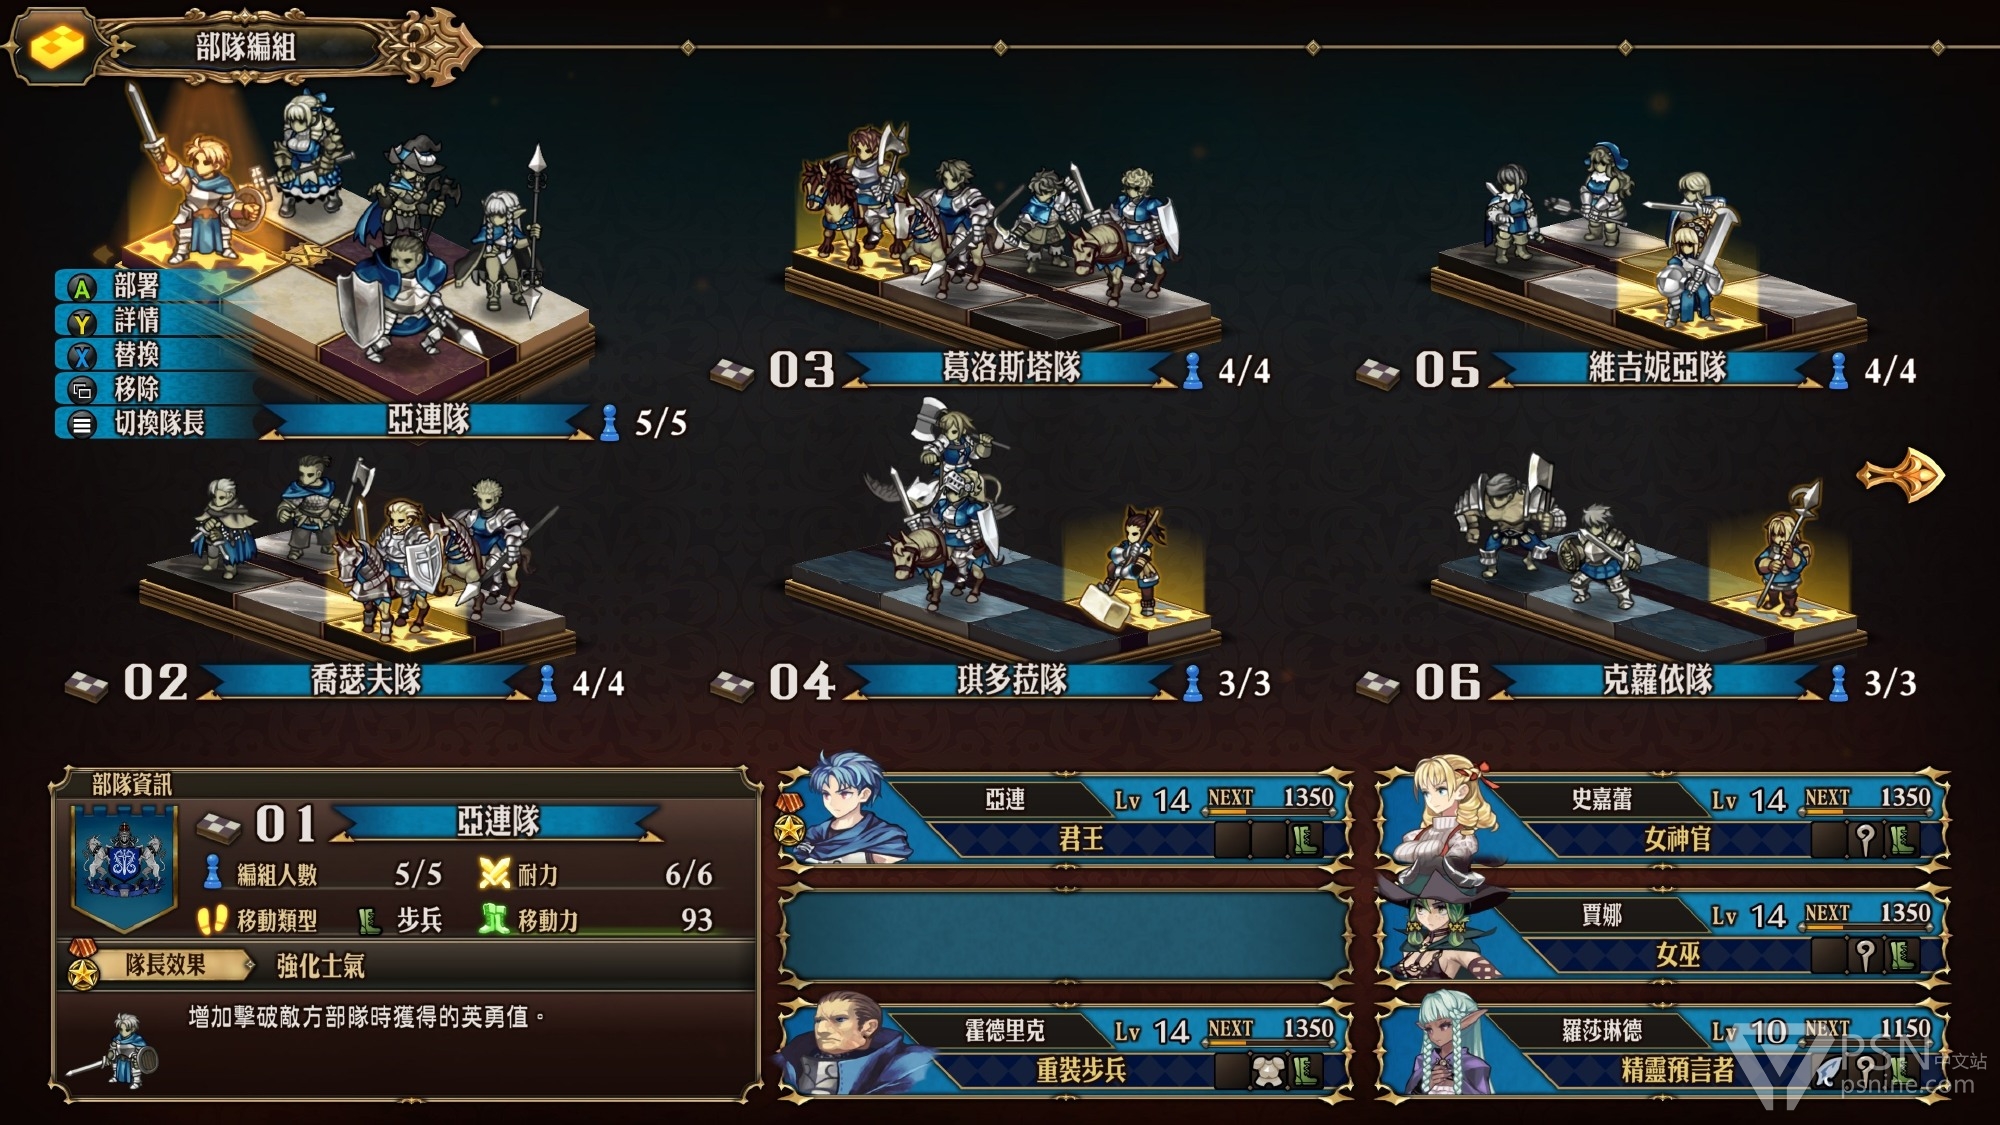The height and width of the screenshot is (1125, 2000).
Task: Open 賈娜 女巫 character card
Action: (x=1662, y=933)
